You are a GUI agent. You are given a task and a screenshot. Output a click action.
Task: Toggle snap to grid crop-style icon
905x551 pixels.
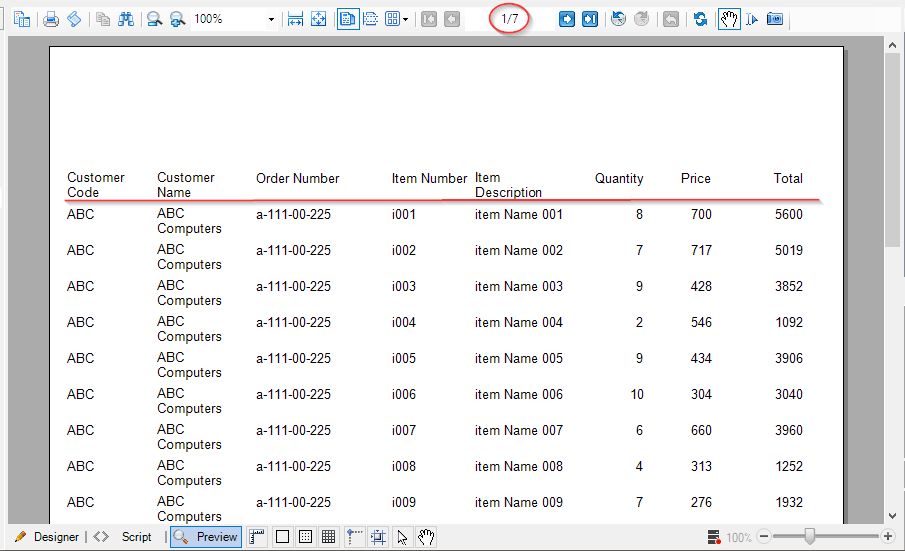[379, 537]
